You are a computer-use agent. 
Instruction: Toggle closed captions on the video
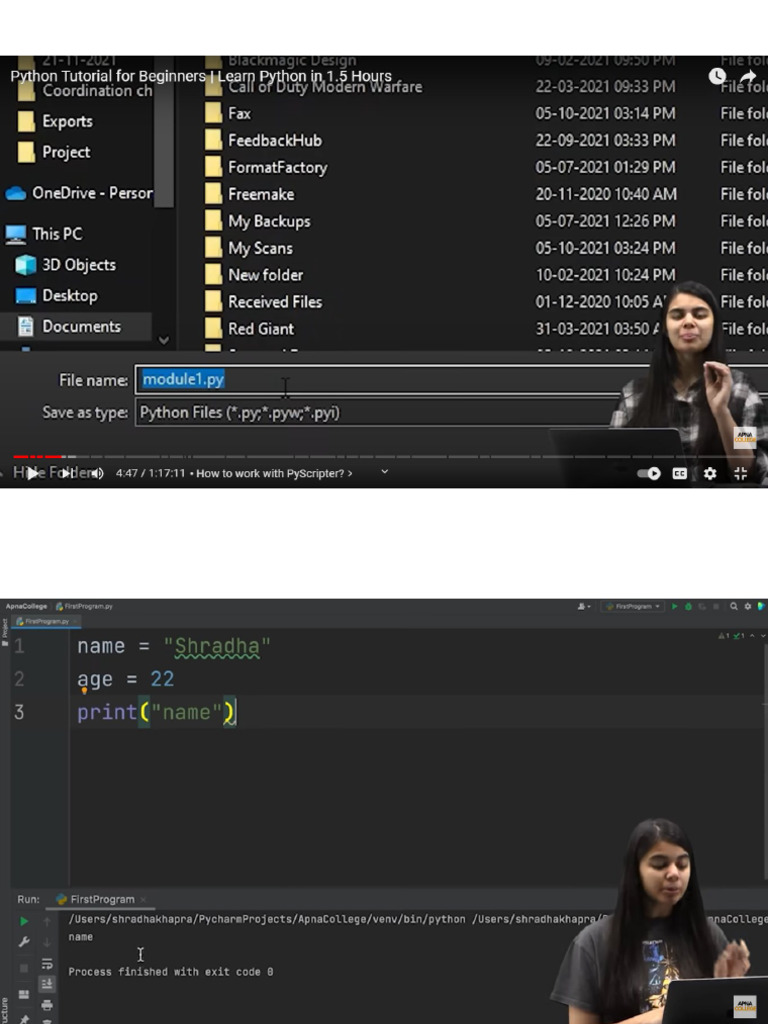tap(680, 473)
